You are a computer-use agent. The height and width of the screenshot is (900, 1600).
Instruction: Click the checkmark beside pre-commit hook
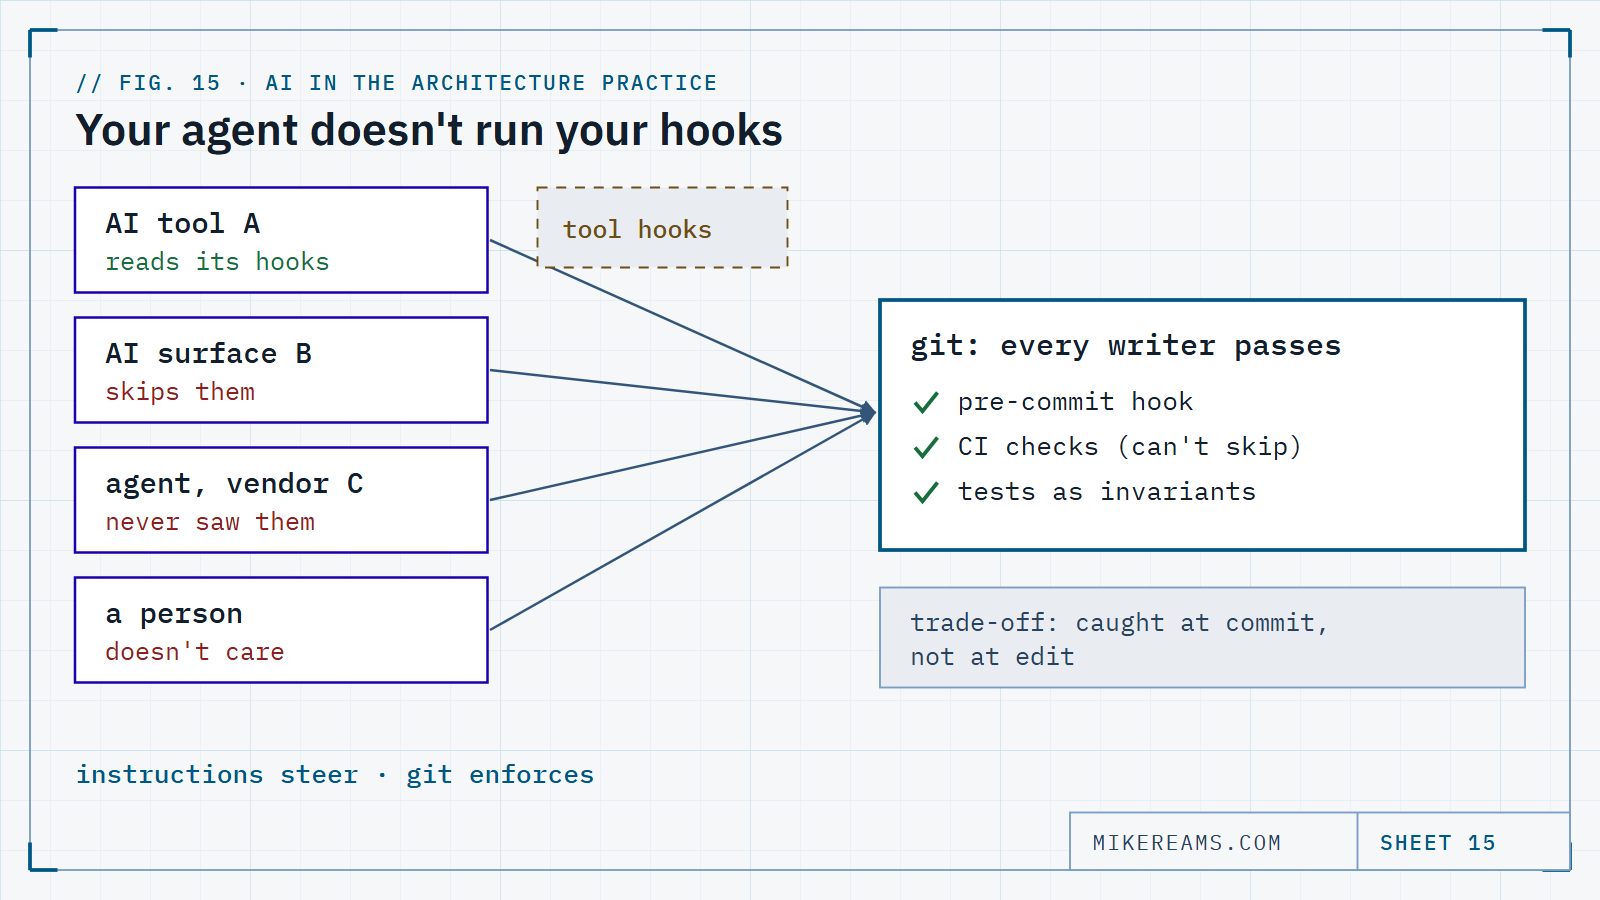coord(926,402)
